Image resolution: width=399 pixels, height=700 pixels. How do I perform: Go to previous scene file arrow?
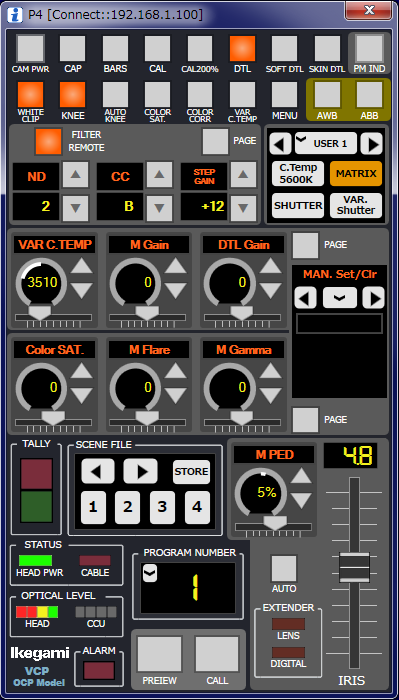98,471
